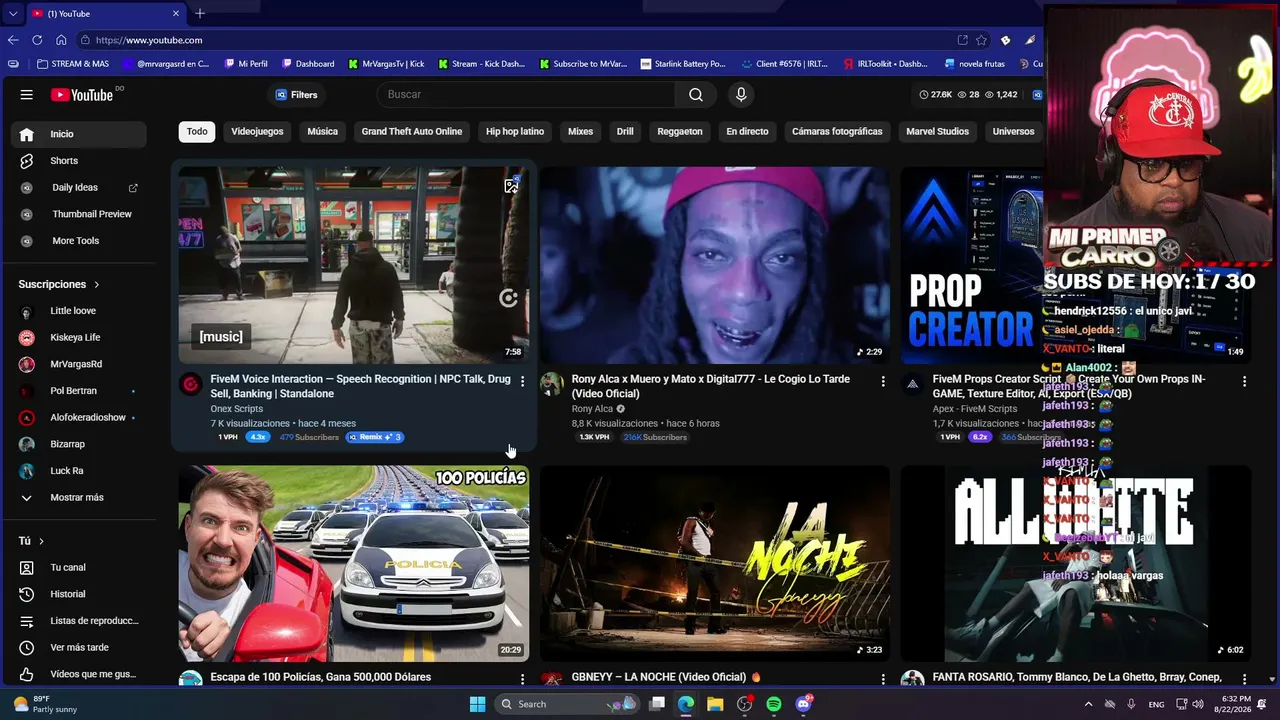Open more options for FiveM Voice Interaction video
This screenshot has height=720, width=1280.
point(522,381)
